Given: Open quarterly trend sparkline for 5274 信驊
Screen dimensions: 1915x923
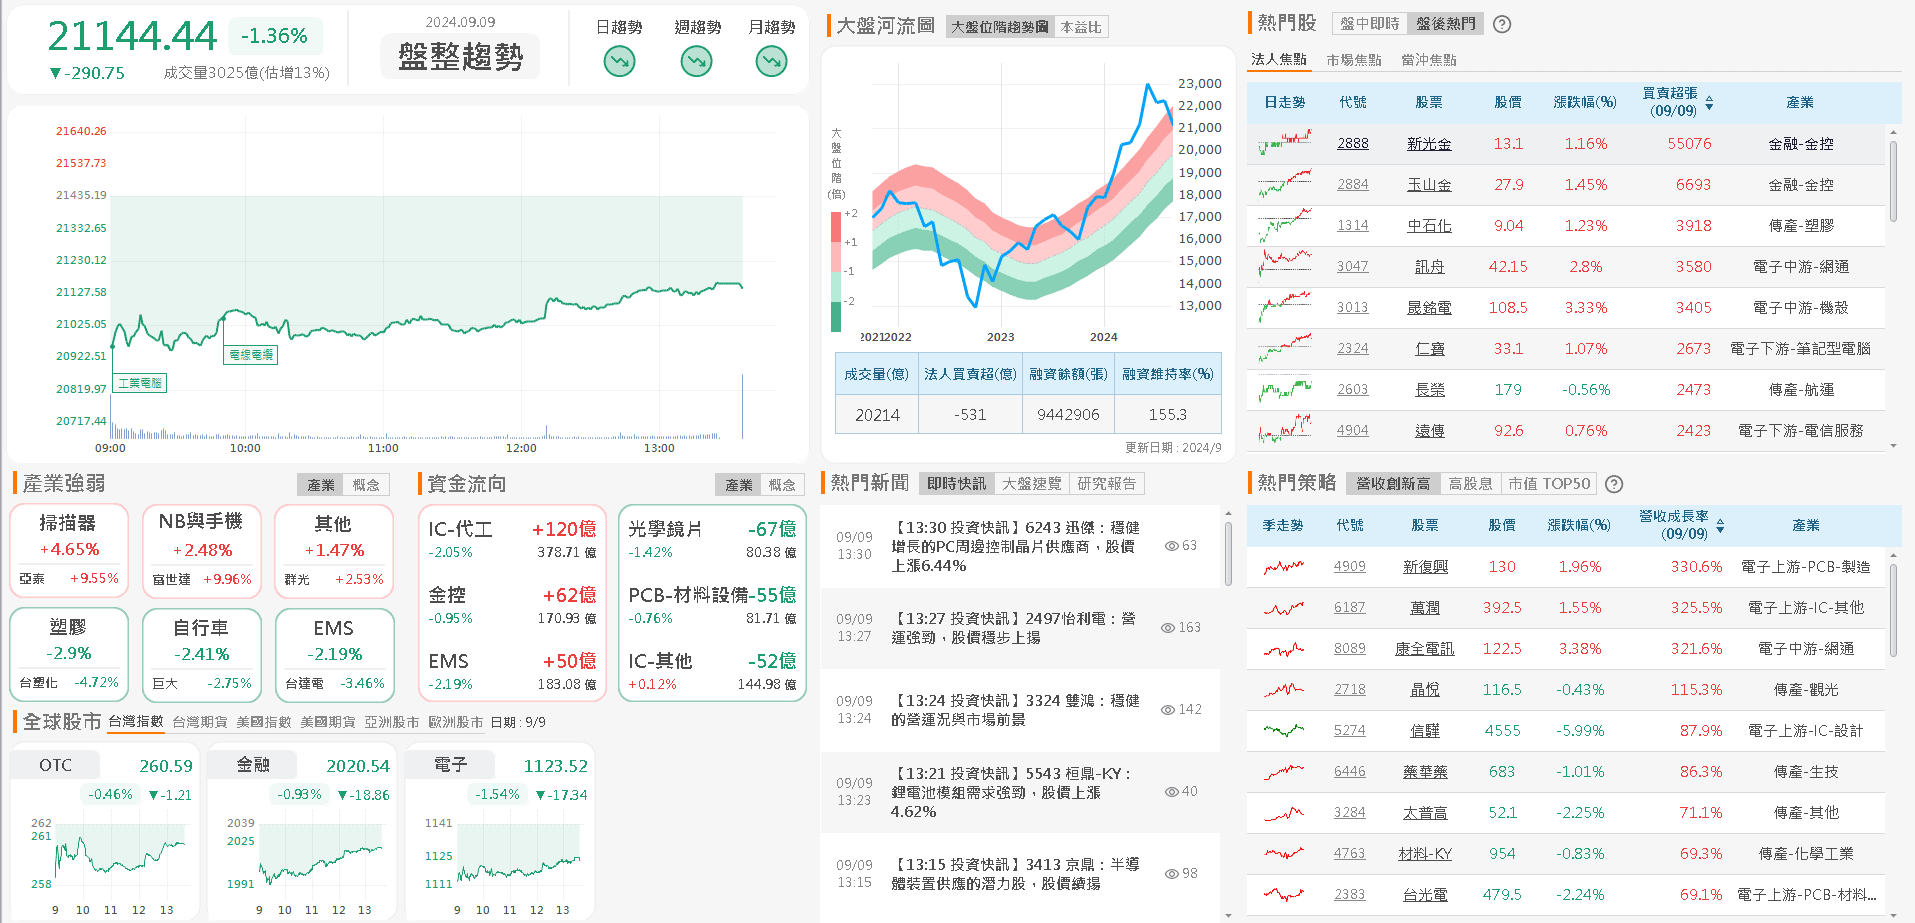Looking at the screenshot, I should (1283, 731).
